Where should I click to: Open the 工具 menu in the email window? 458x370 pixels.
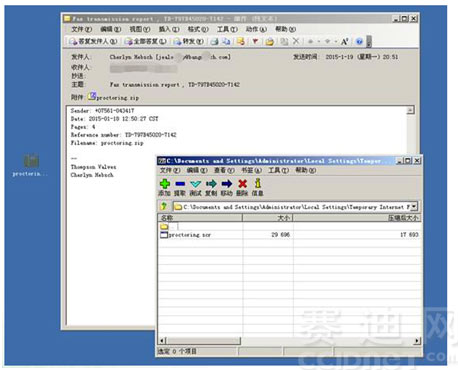pyautogui.click(x=227, y=29)
